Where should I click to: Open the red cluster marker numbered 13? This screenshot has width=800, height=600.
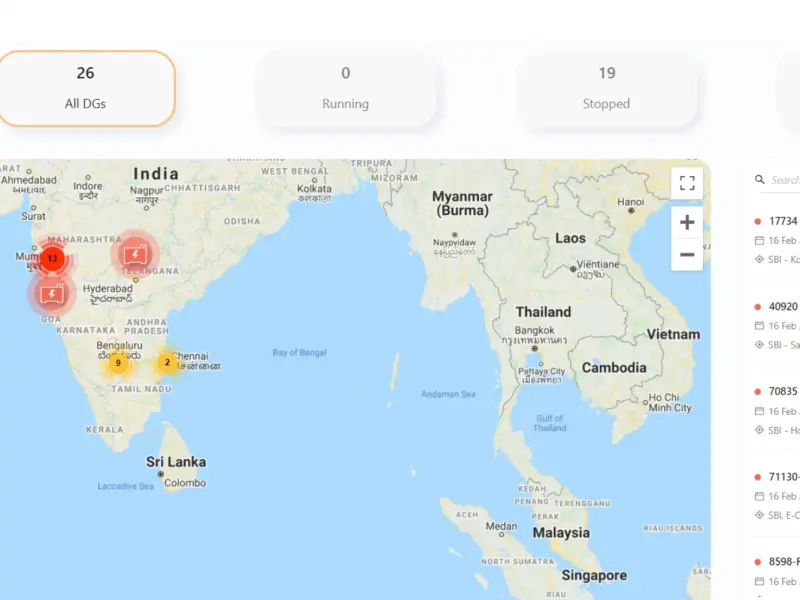tap(53, 258)
